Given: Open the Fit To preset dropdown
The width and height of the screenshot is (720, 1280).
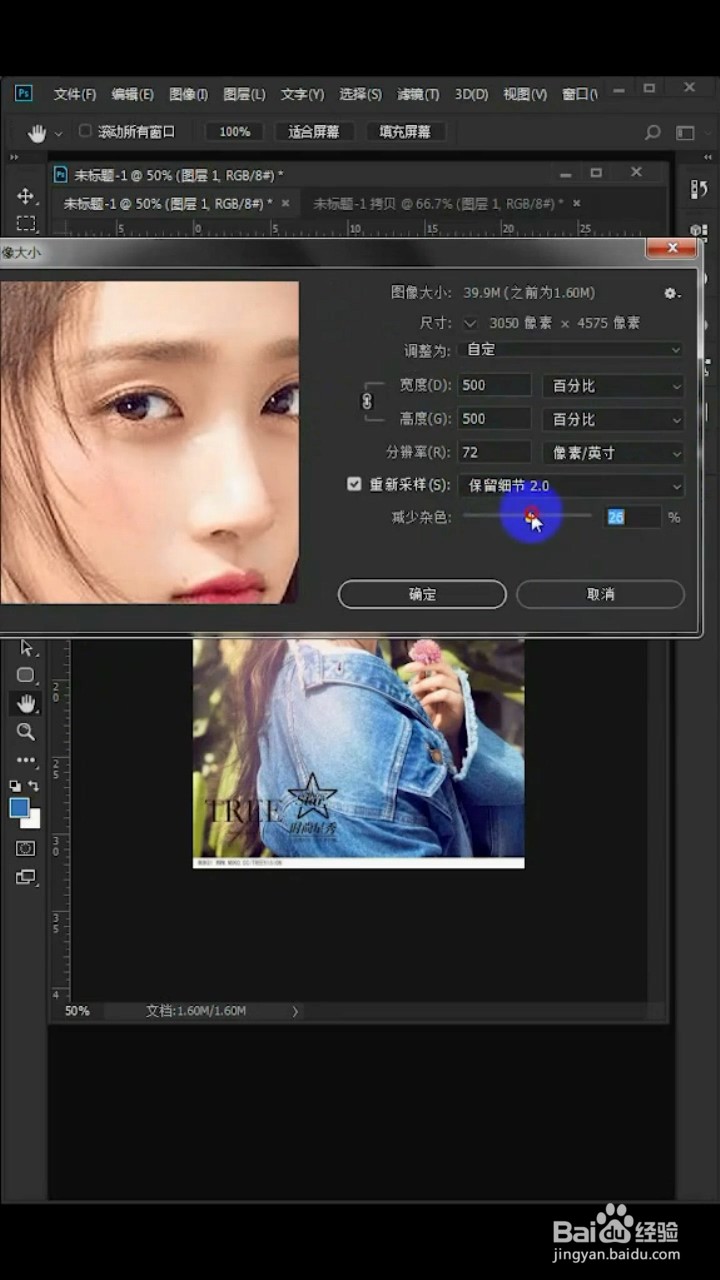Looking at the screenshot, I should click(x=571, y=350).
